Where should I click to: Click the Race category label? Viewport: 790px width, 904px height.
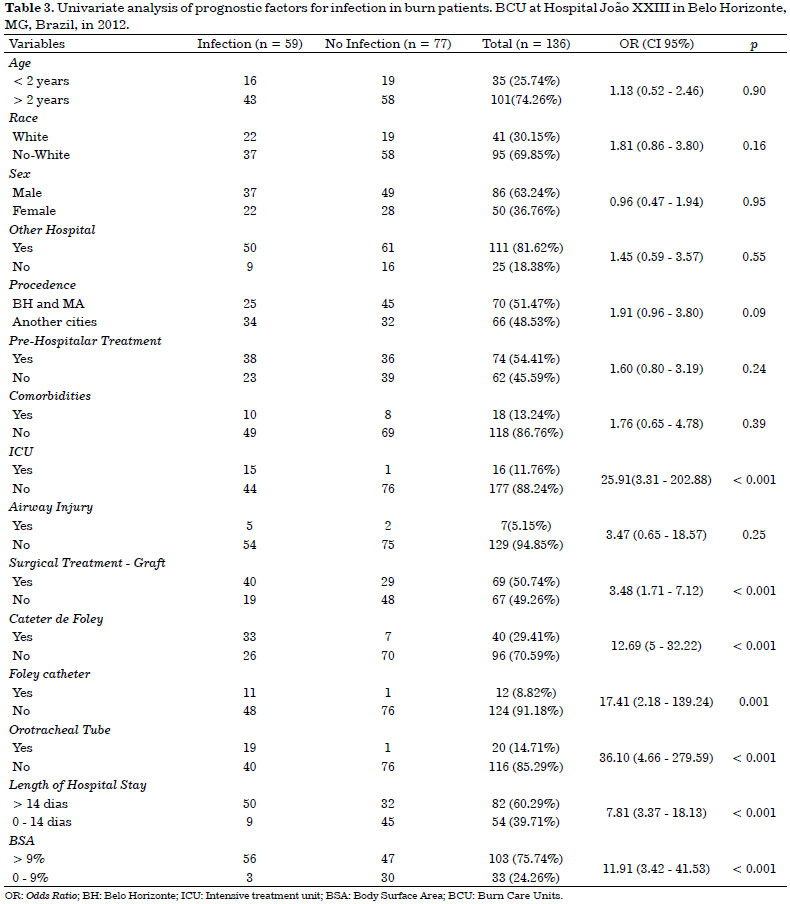point(23,118)
